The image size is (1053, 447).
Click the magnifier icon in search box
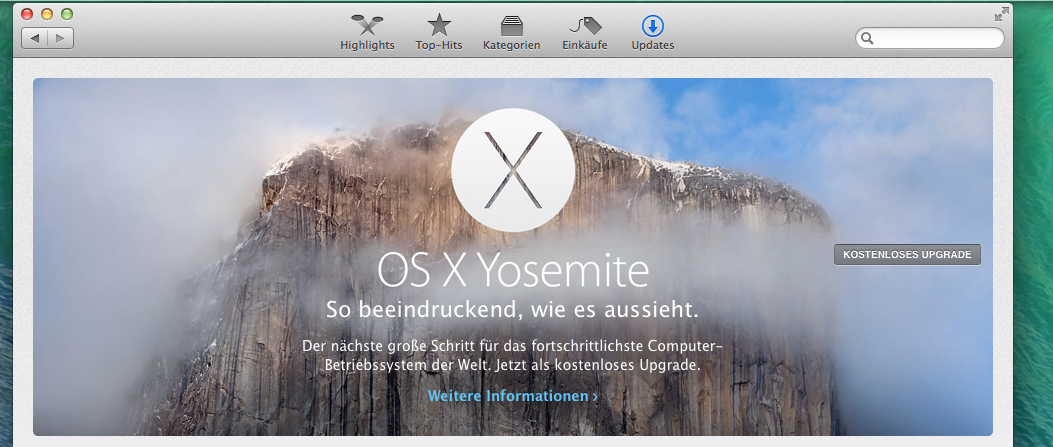coord(867,38)
